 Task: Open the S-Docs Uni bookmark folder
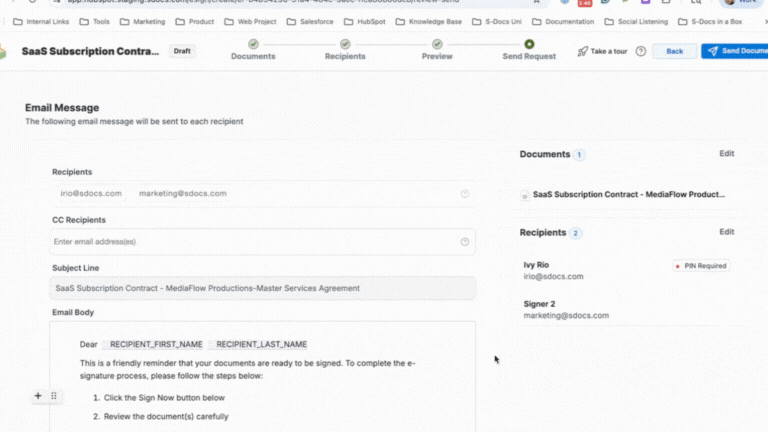click(497, 22)
